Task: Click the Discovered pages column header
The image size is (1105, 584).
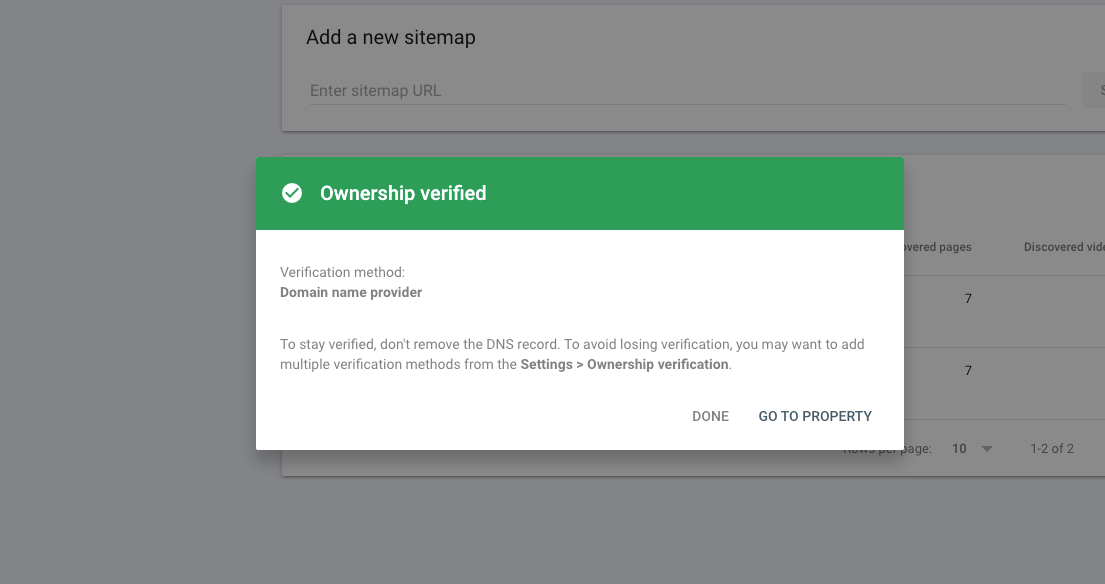Action: (x=937, y=247)
